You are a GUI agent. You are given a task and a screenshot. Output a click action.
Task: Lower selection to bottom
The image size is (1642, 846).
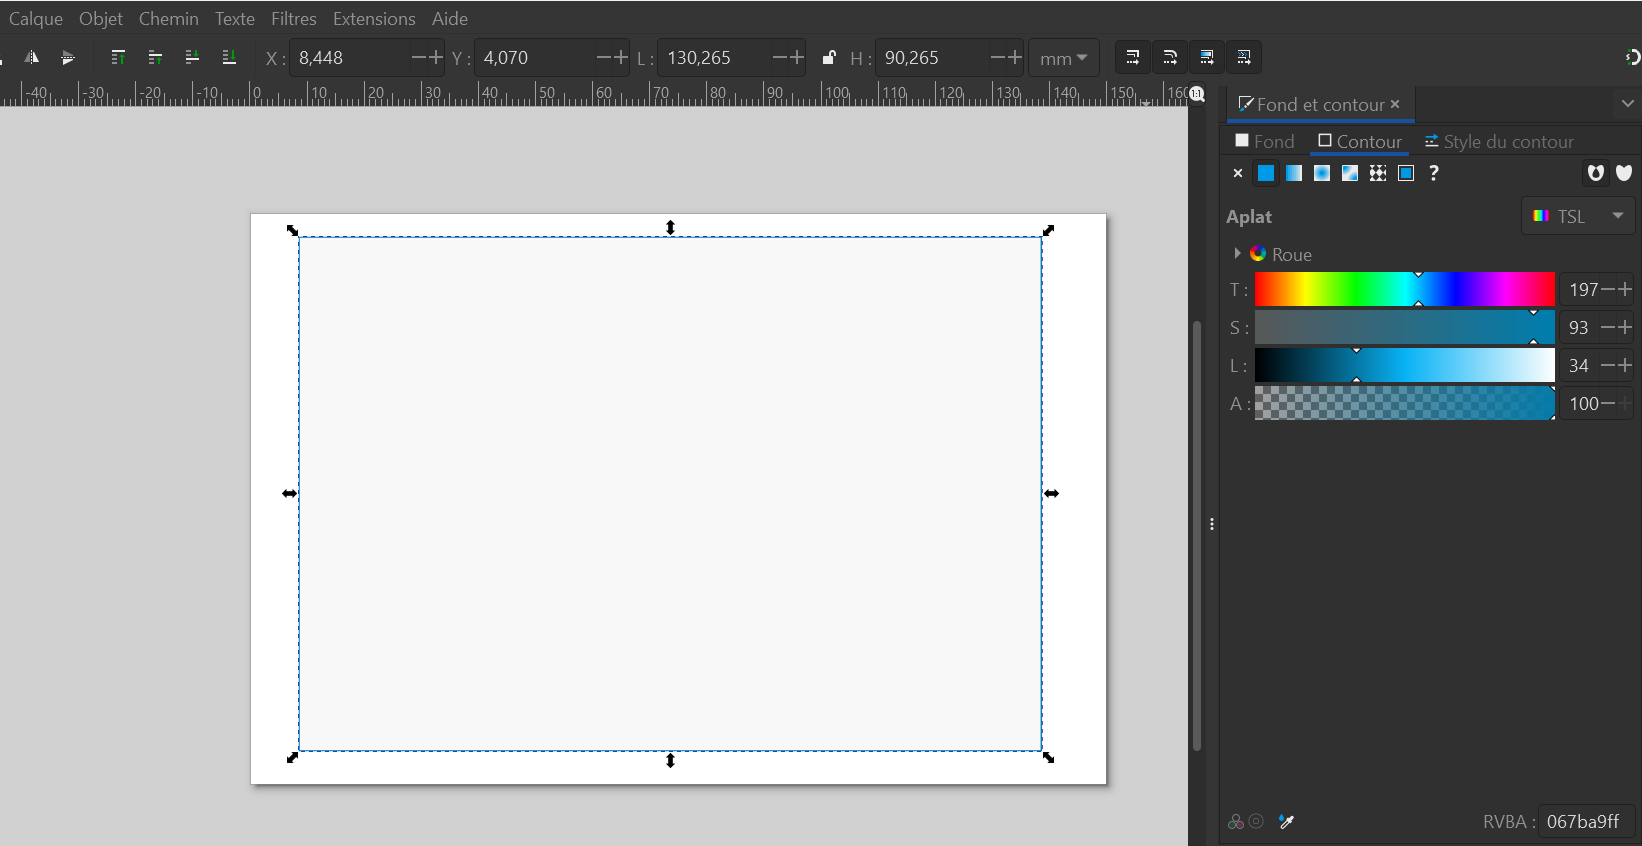[x=229, y=58]
